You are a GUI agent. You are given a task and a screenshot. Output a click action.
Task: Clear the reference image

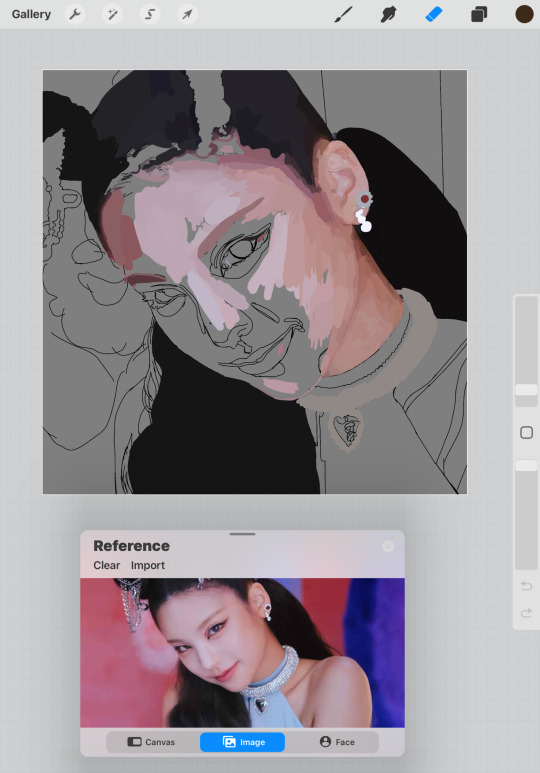[x=107, y=565]
